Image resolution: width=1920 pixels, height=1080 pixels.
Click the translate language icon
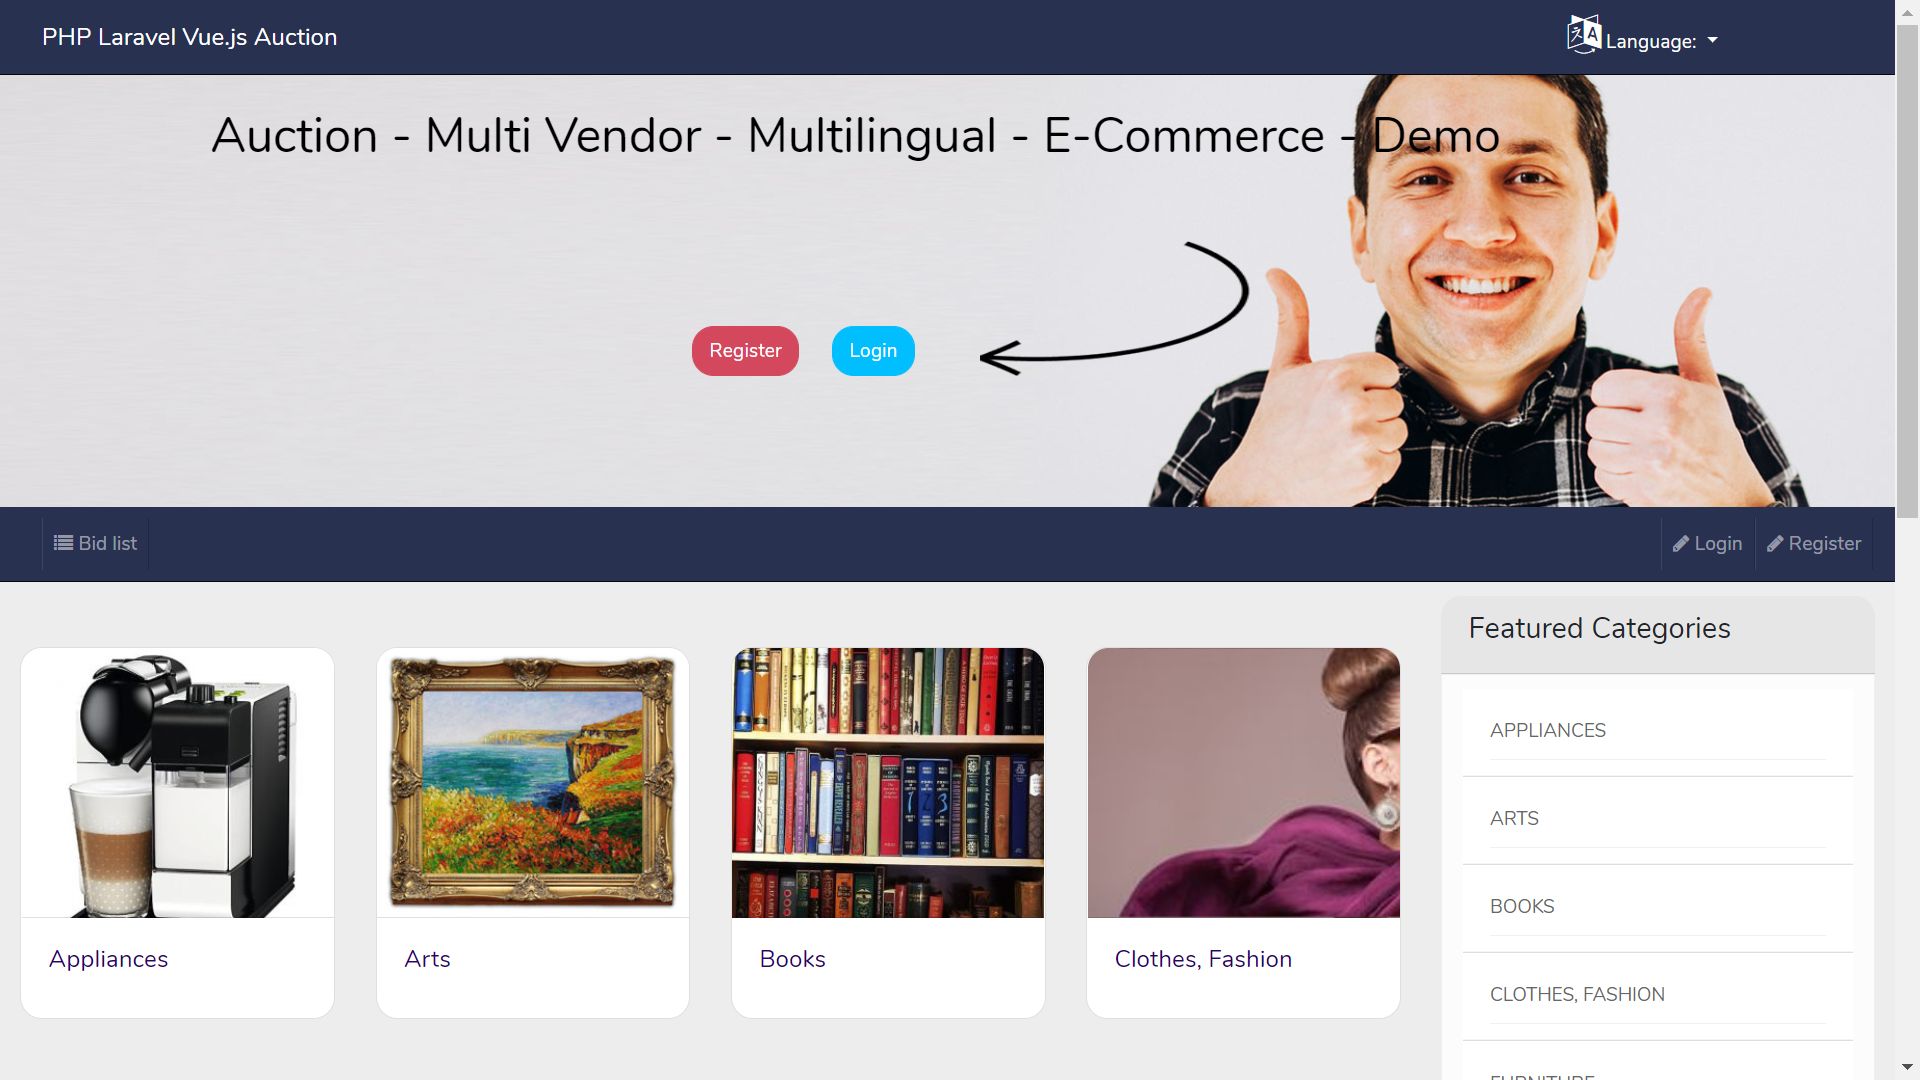click(x=1584, y=34)
